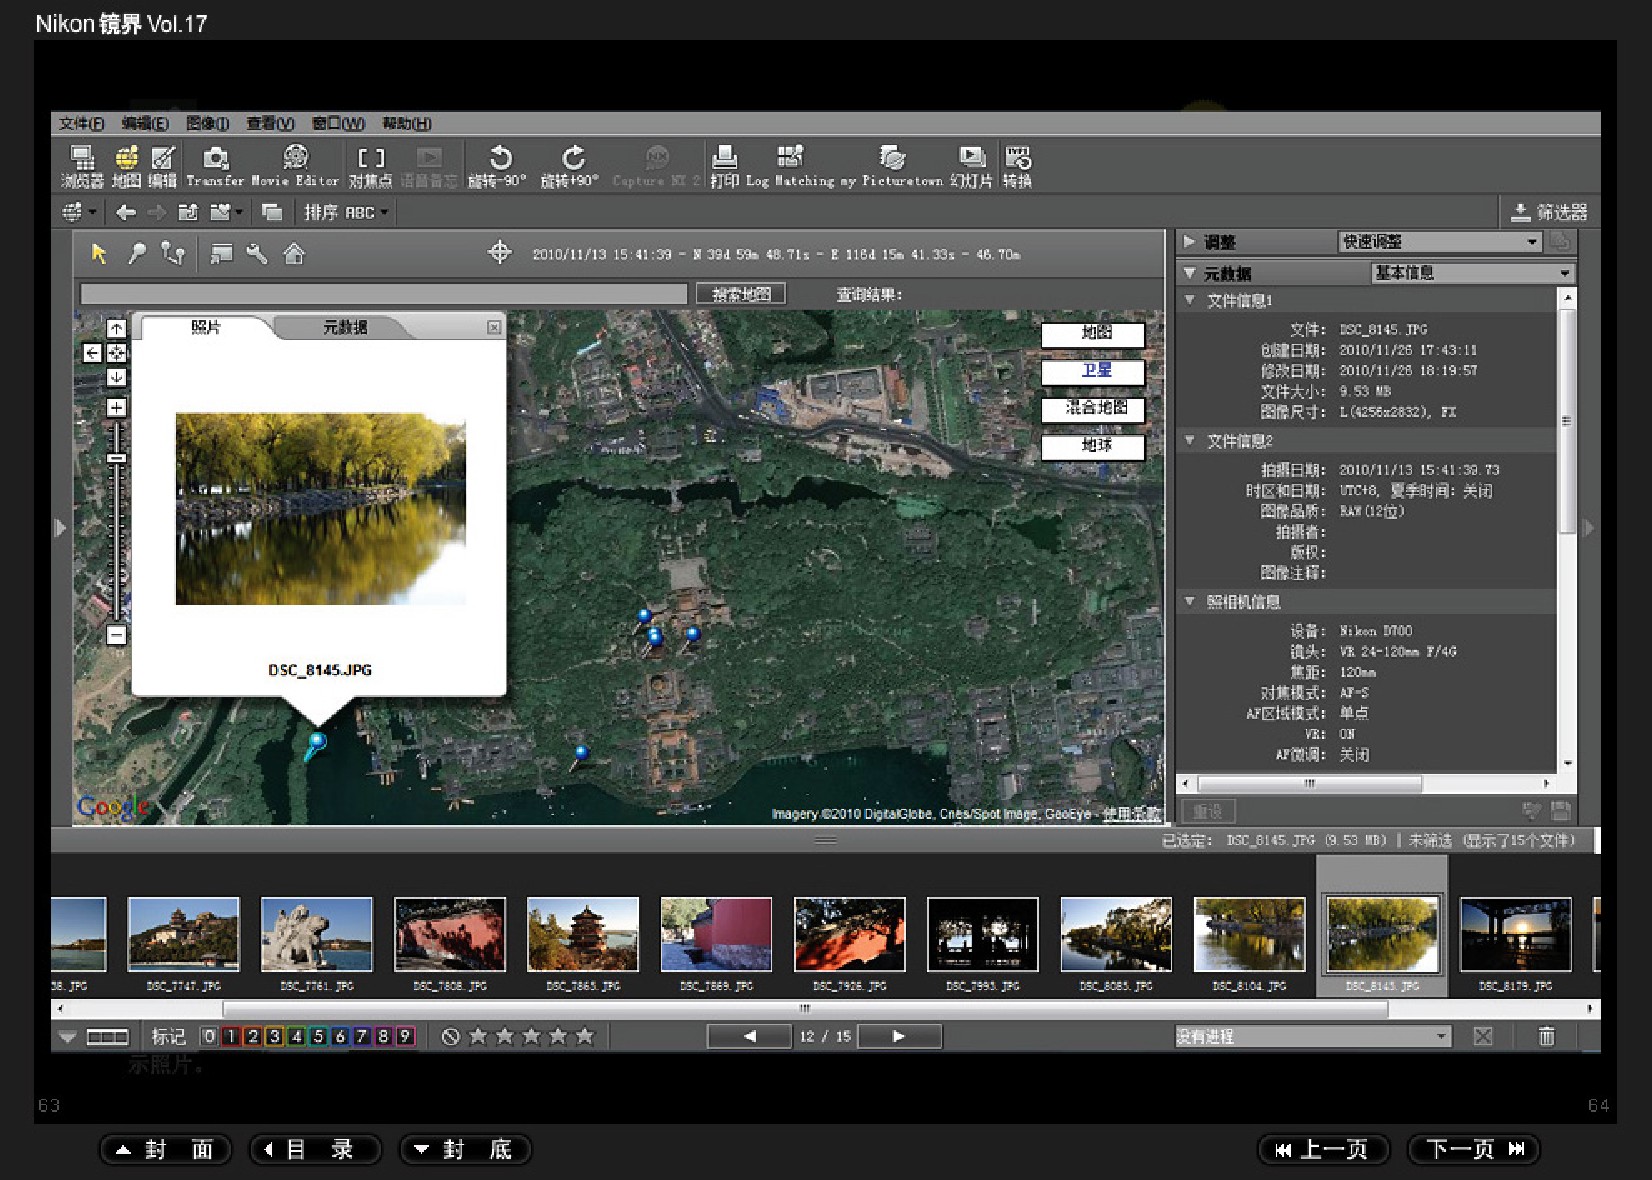Click the filmstrip horizontal scrollbar
This screenshot has height=1180, width=1652.
[x=805, y=1009]
